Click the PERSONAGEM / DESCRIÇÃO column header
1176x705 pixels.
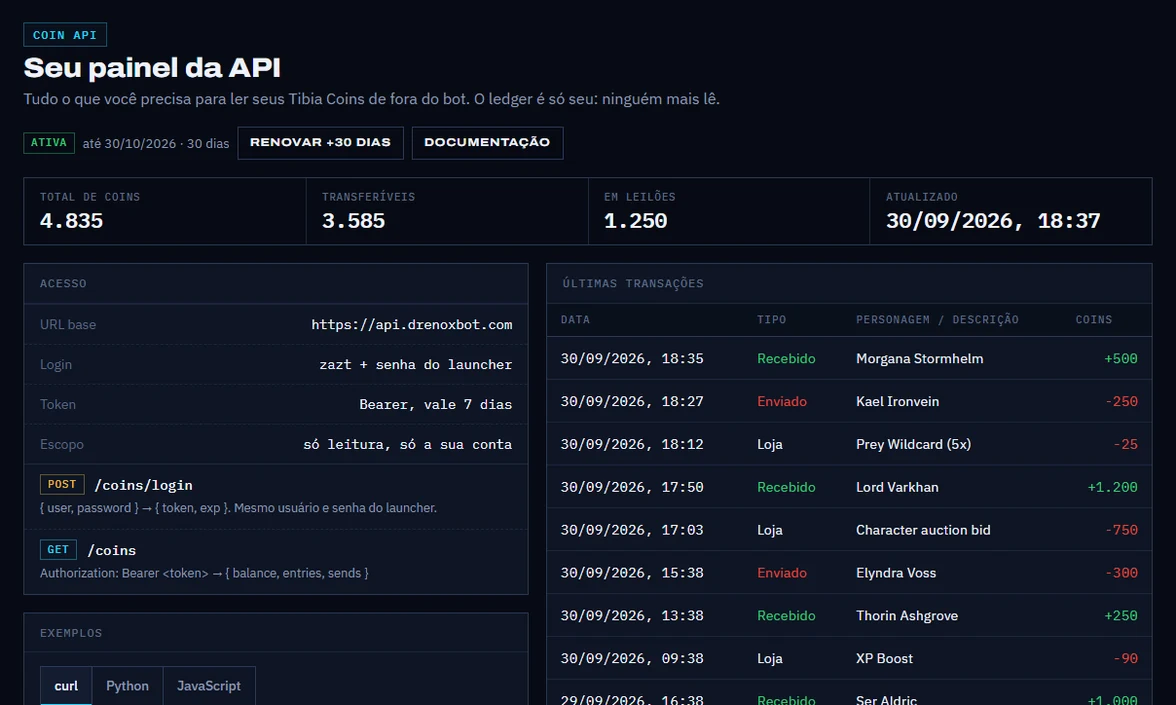[938, 320]
